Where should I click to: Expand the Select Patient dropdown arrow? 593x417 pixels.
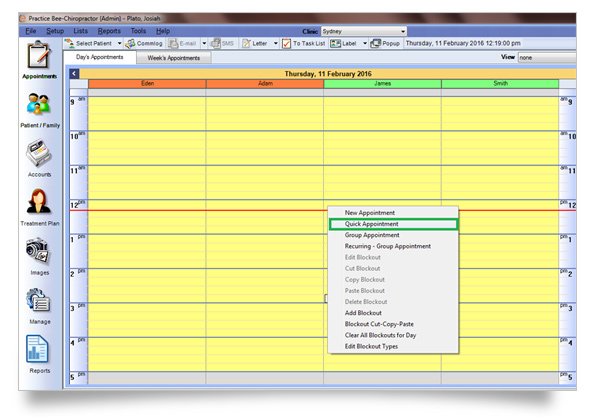click(120, 43)
